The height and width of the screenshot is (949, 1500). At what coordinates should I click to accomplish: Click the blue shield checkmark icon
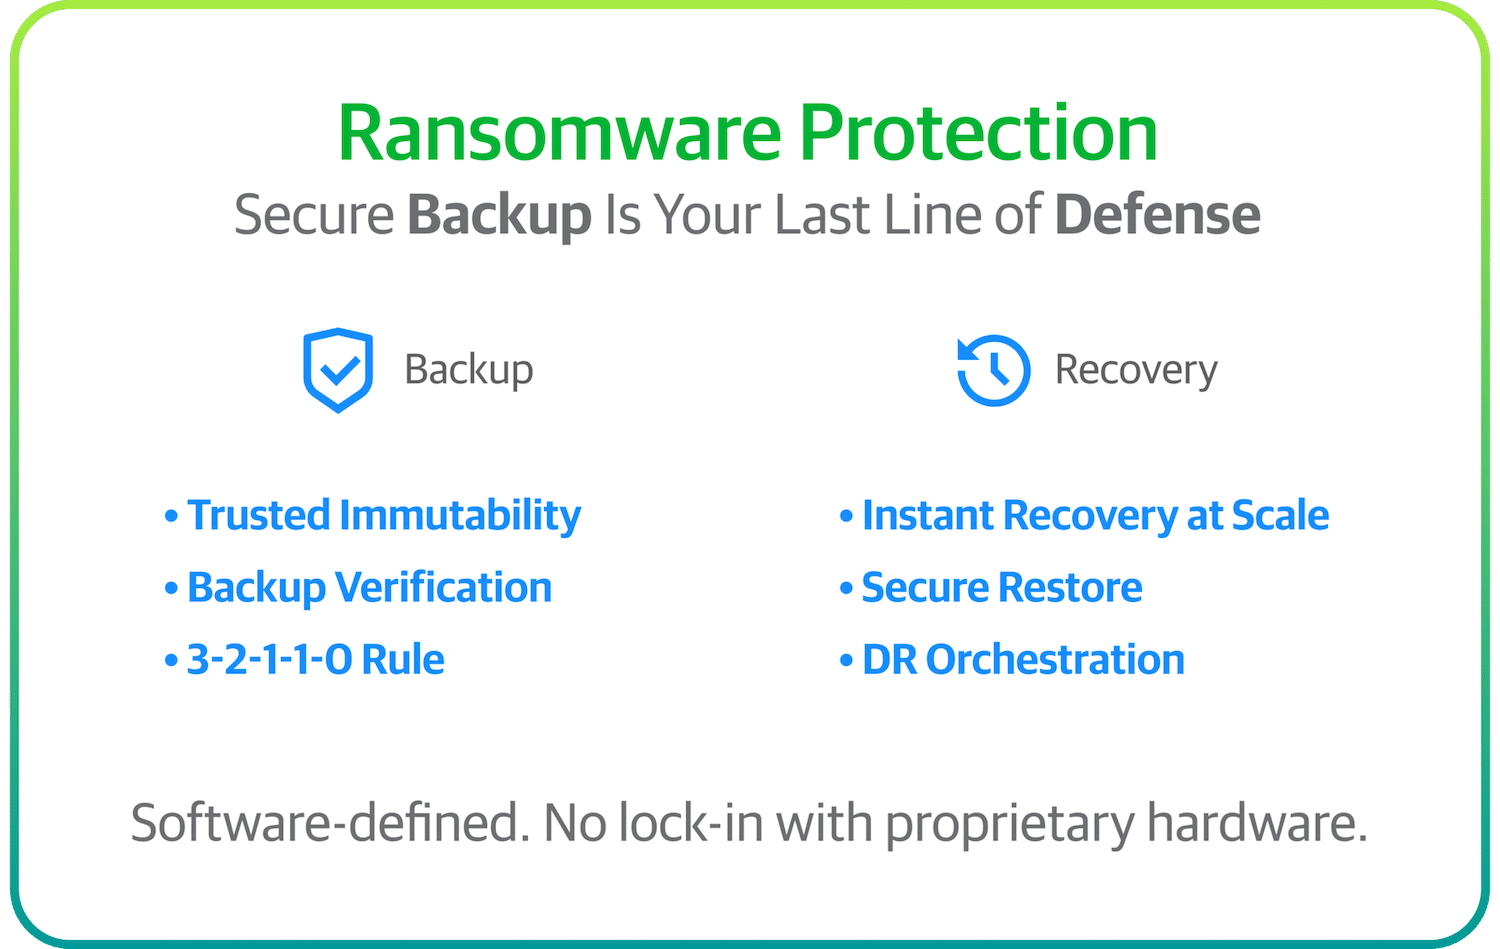pyautogui.click(x=338, y=370)
